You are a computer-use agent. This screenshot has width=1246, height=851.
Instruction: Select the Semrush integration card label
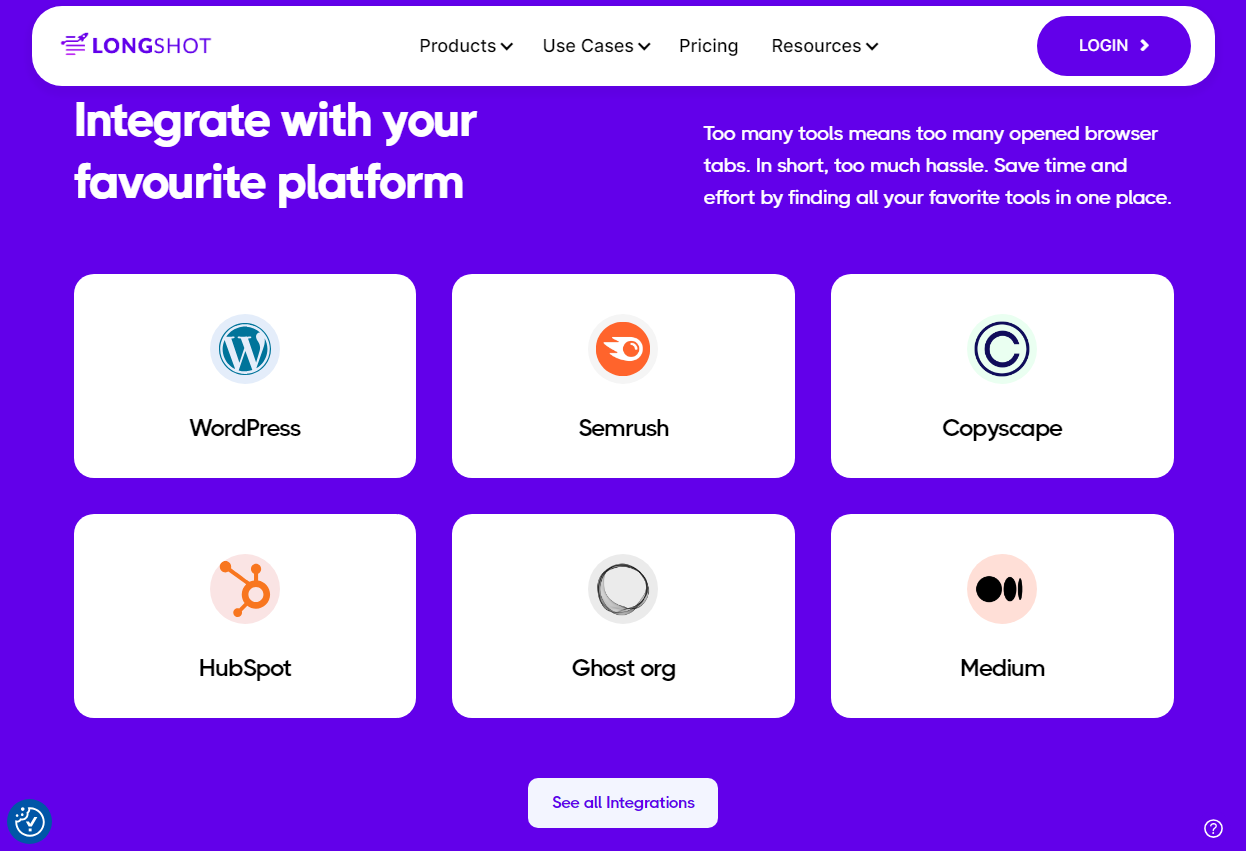coord(623,428)
